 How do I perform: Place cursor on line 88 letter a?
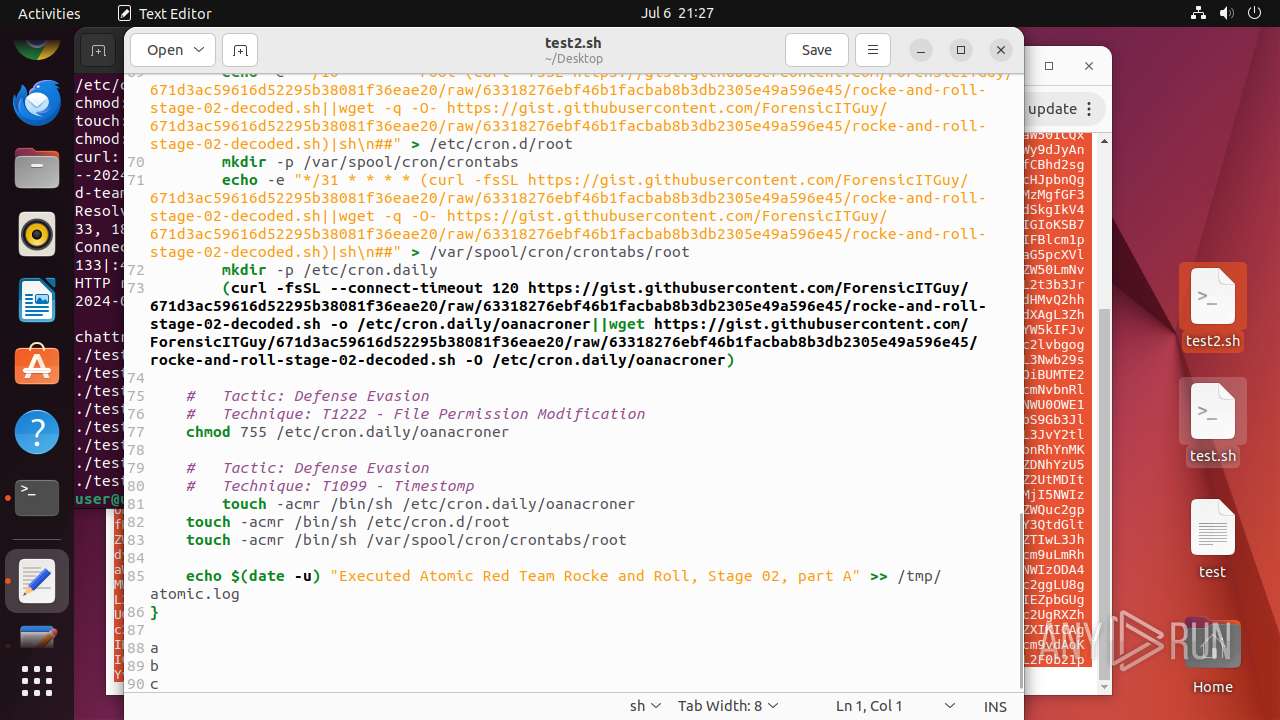154,648
